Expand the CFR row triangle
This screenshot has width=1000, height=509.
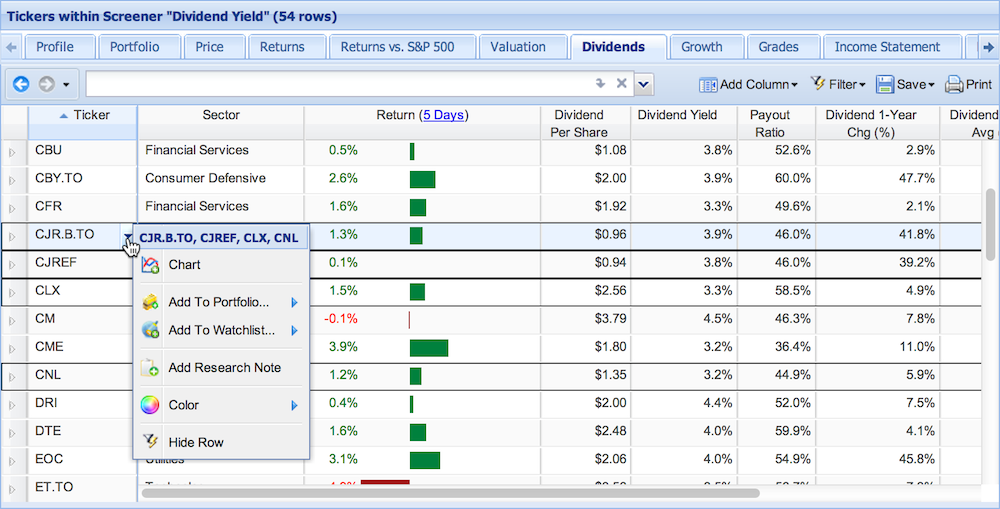point(11,209)
